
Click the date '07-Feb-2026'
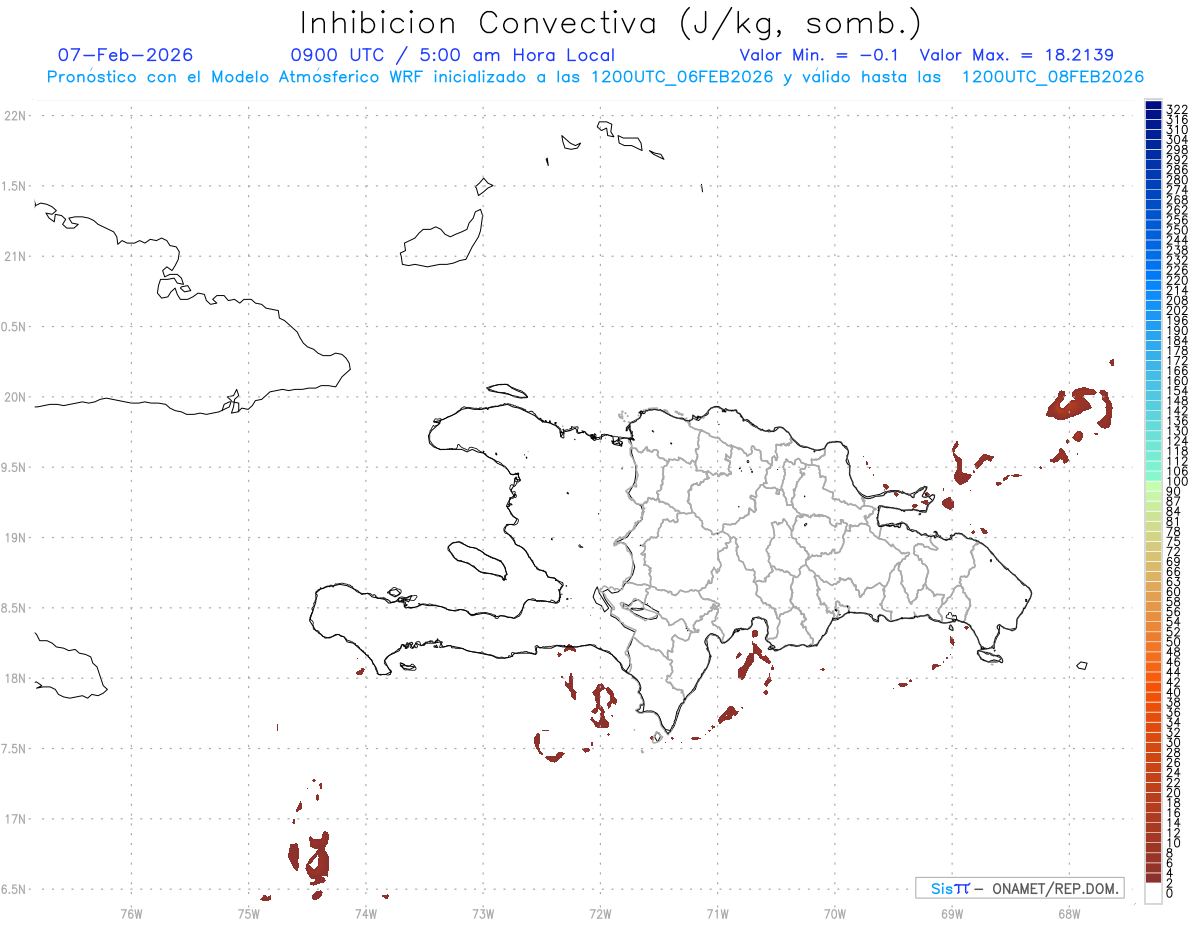125,55
